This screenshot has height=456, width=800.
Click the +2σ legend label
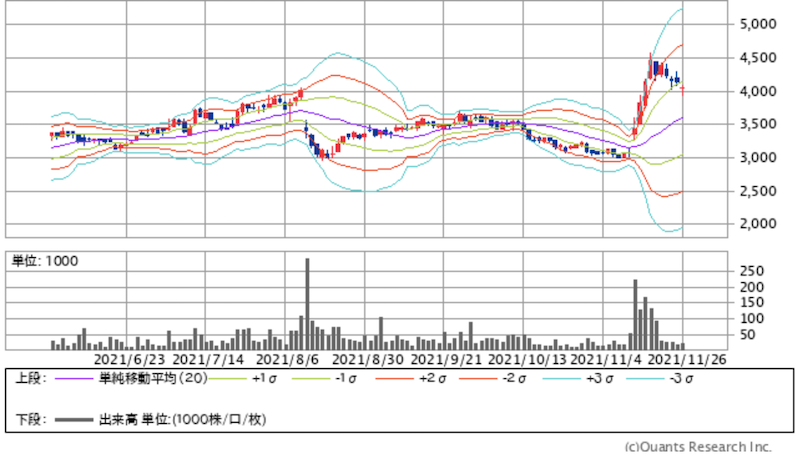[432, 379]
